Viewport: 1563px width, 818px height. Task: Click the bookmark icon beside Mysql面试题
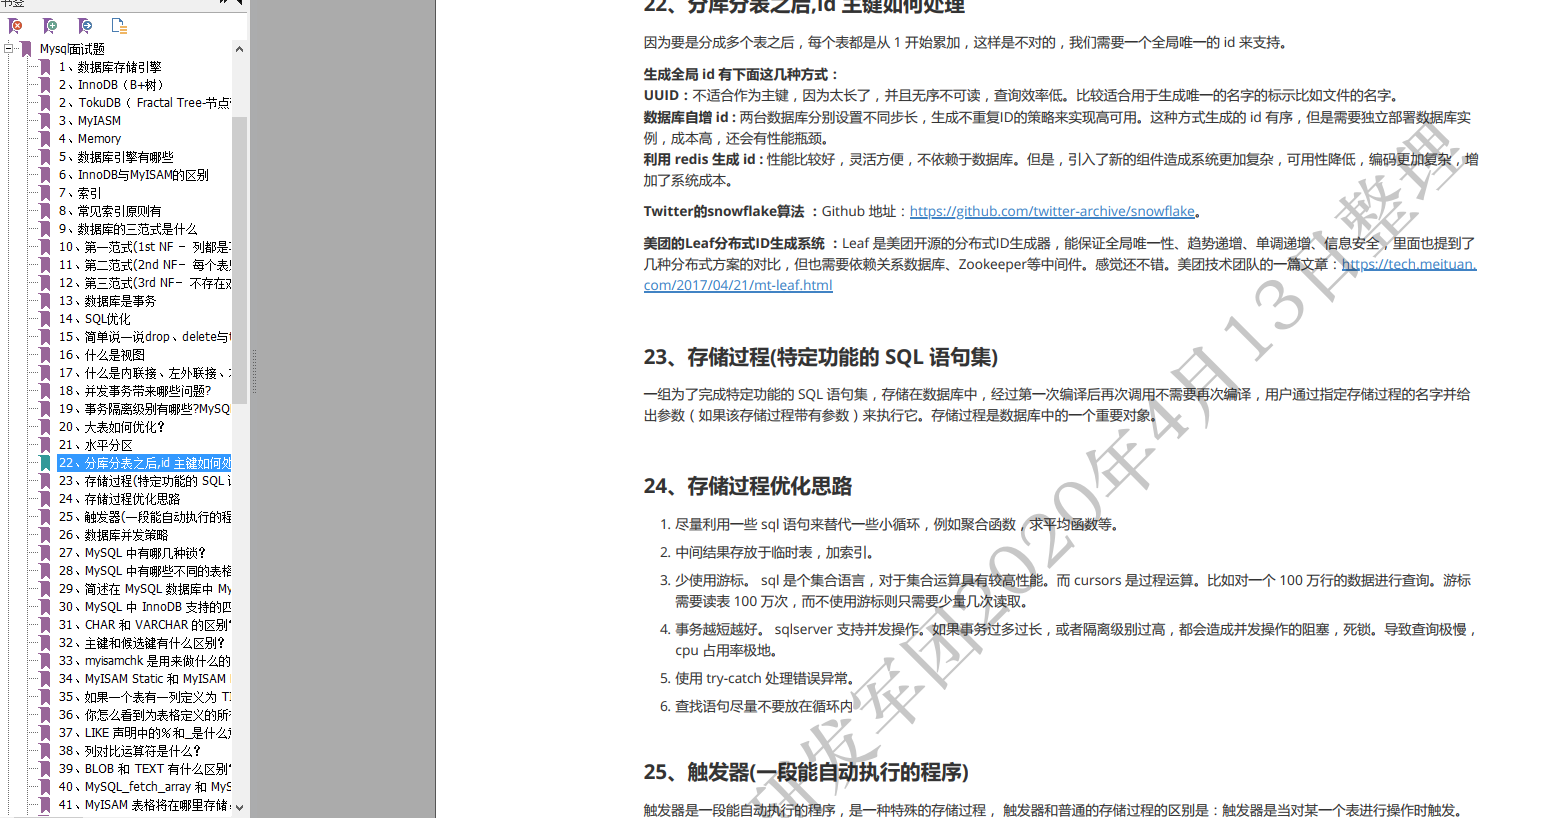point(26,48)
